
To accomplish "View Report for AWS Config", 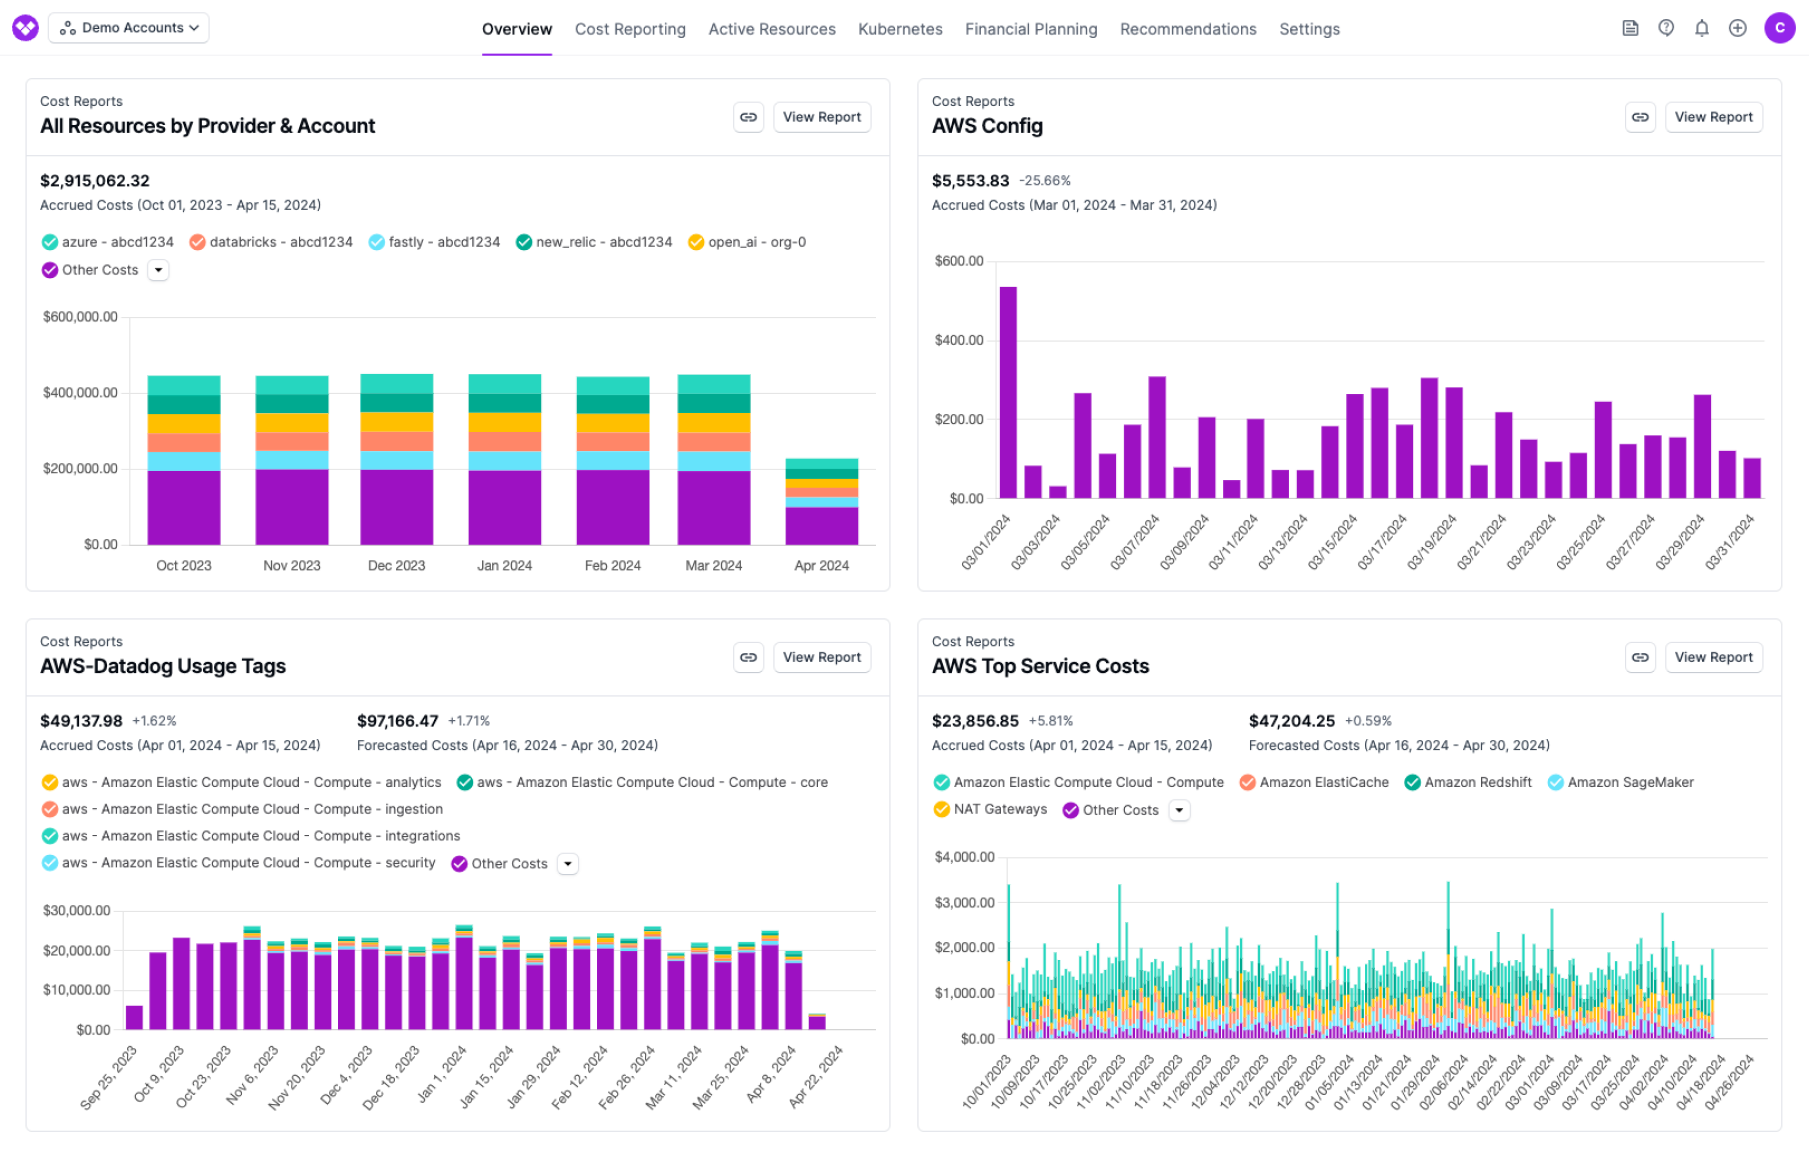I will coord(1714,117).
